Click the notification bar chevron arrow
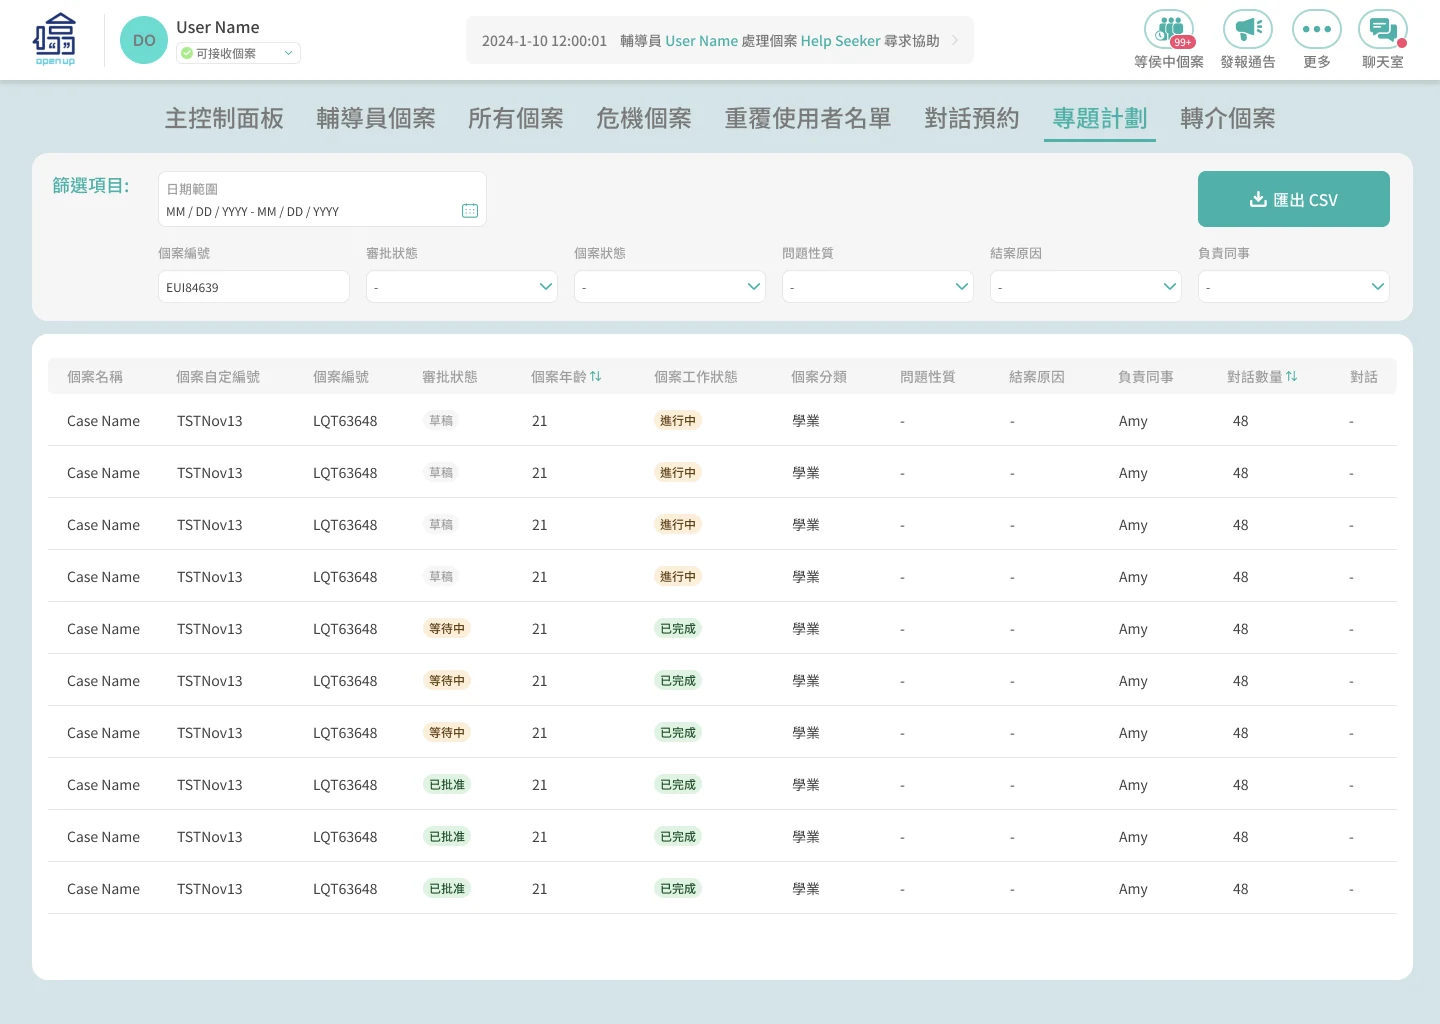This screenshot has height=1024, width=1440. pos(955,41)
